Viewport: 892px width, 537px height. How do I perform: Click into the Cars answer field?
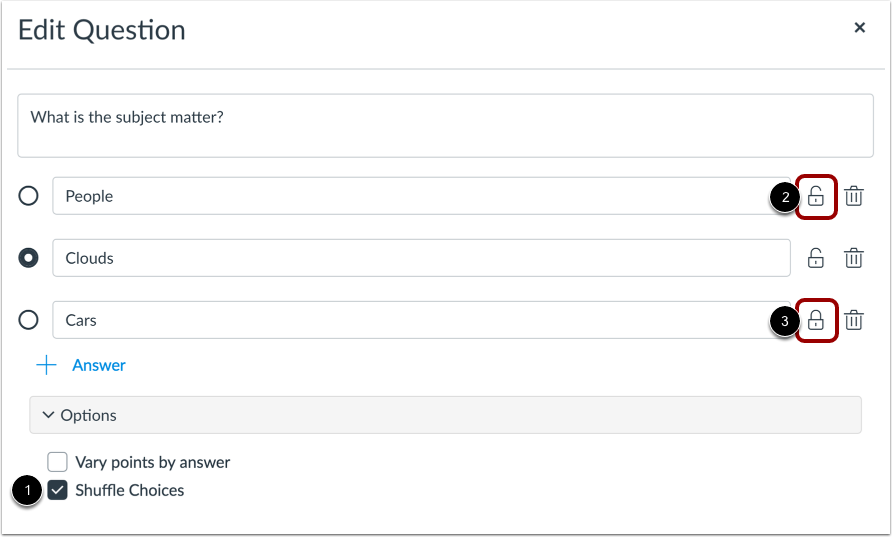400,320
